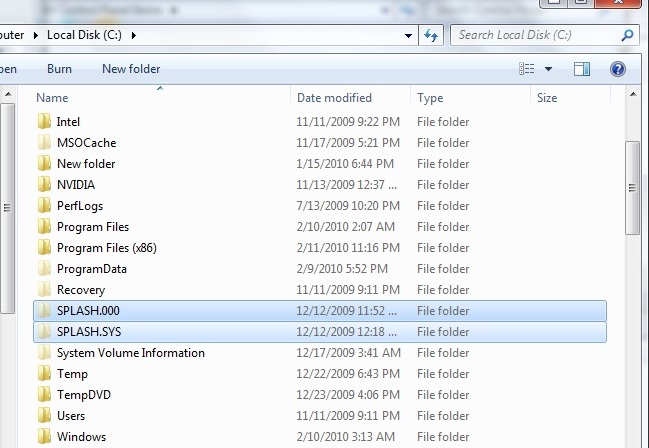The height and width of the screenshot is (448, 649).
Task: Click date 2/10/2010 3:13 AM
Action: 345,437
